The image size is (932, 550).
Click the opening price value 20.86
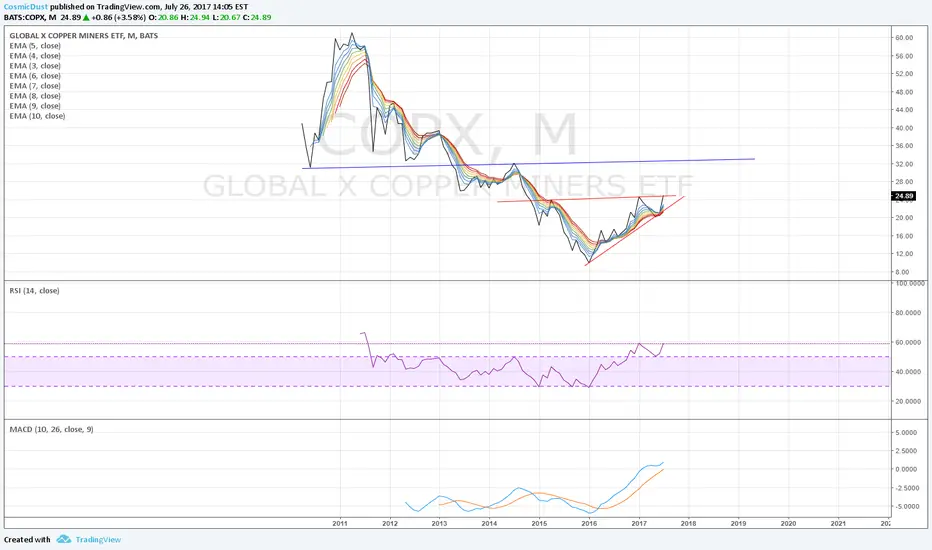click(x=168, y=17)
